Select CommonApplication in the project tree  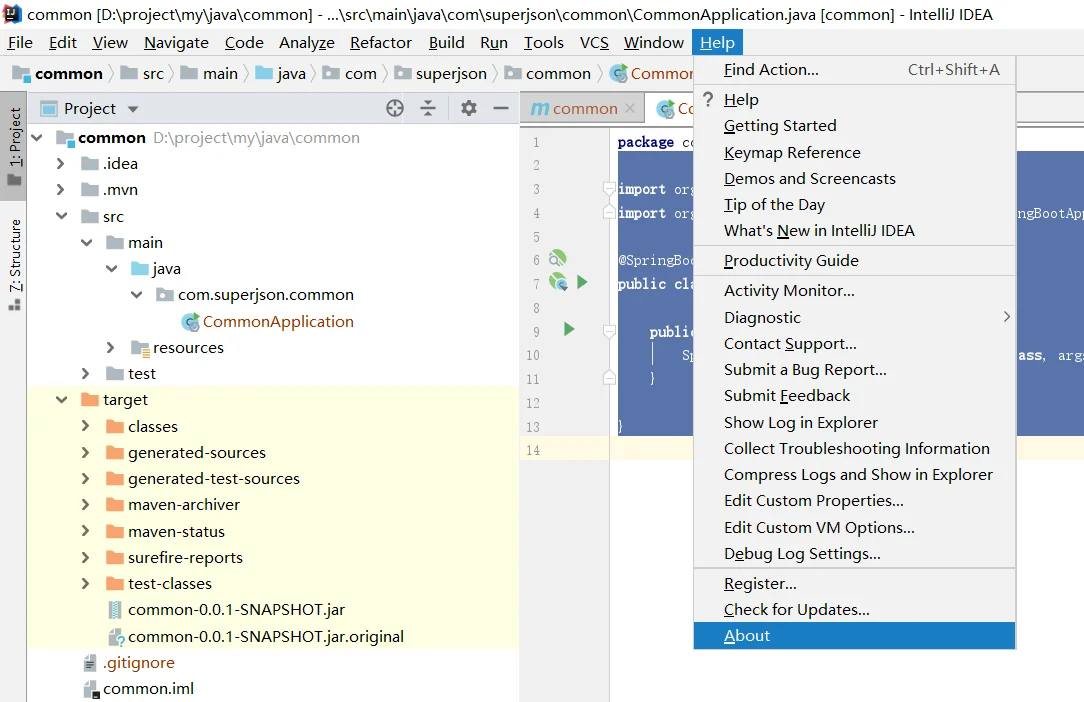pos(277,322)
